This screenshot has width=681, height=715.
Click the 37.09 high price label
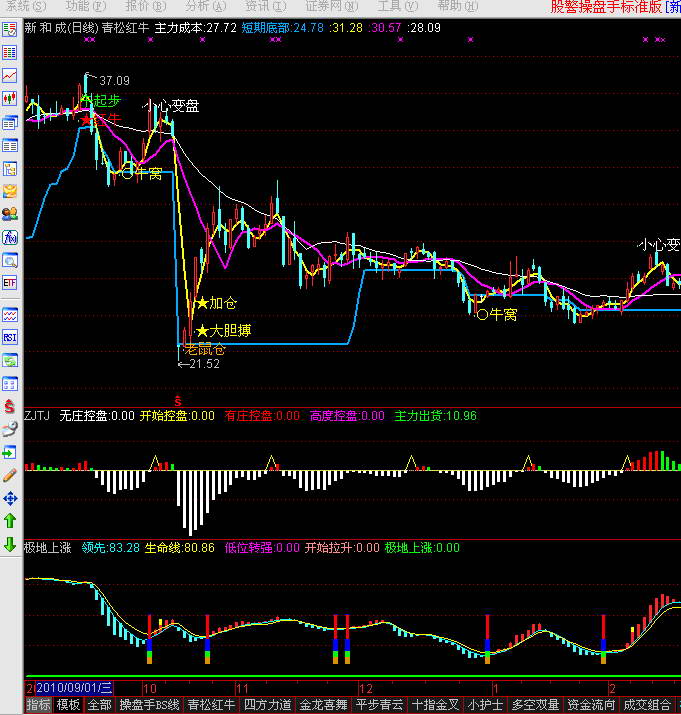(114, 81)
